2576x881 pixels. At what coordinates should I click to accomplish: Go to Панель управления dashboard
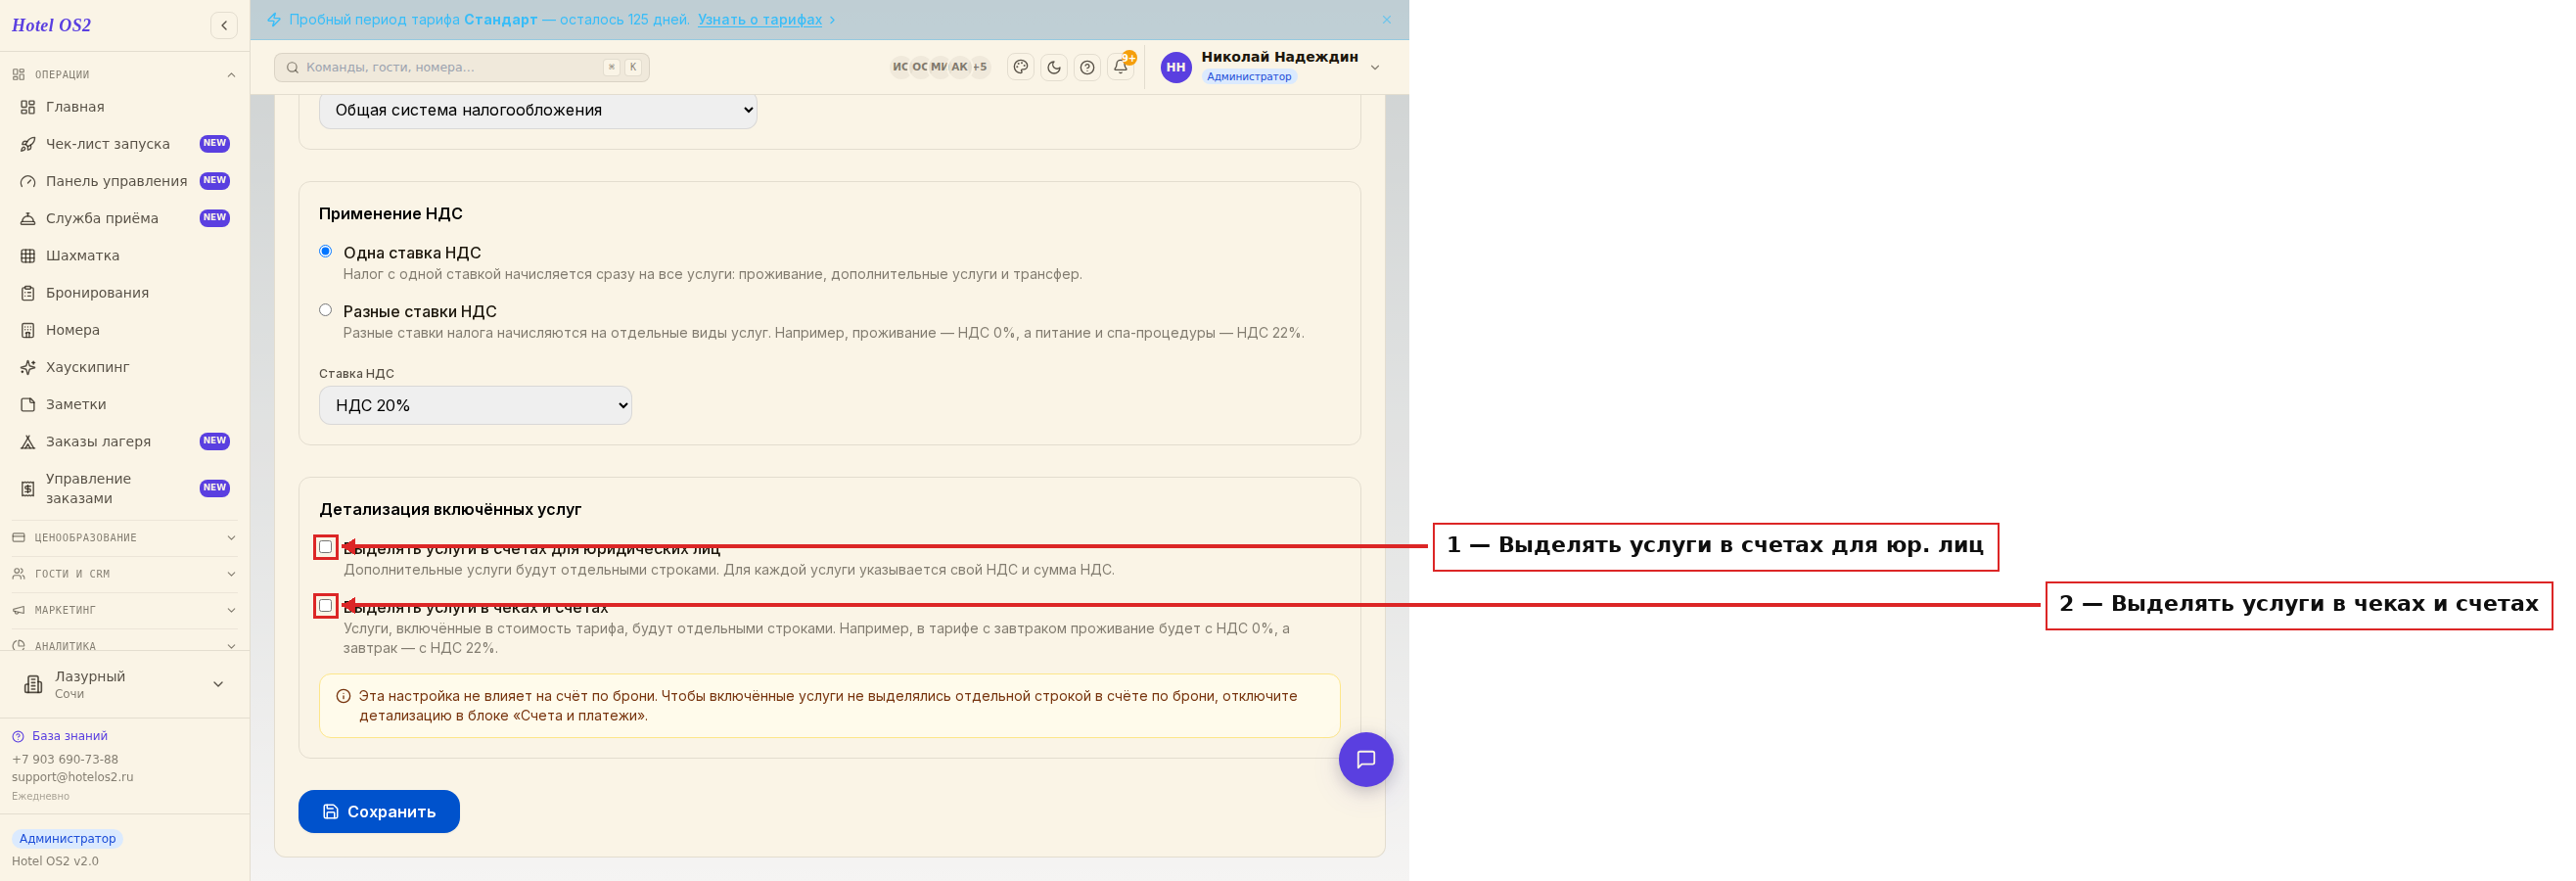124,181
